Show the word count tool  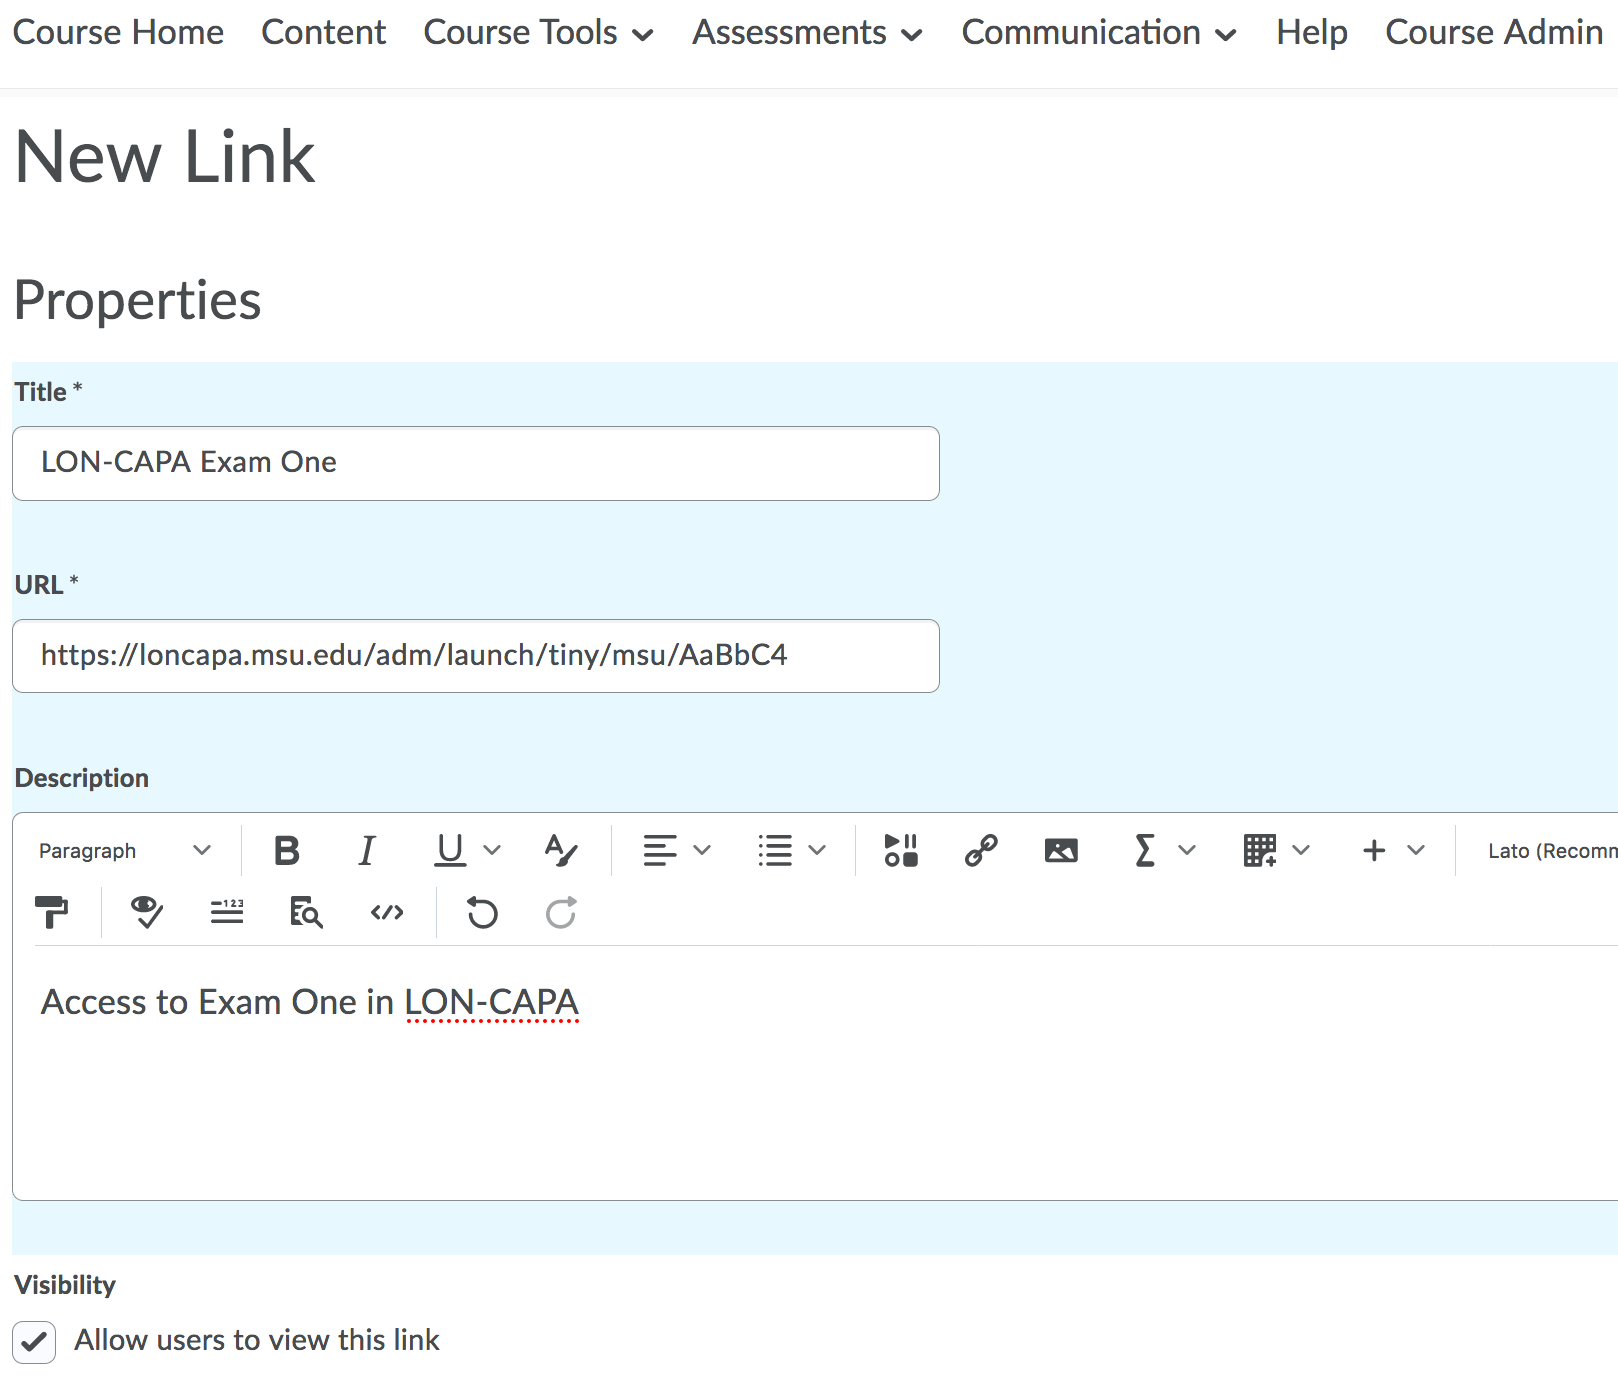pyautogui.click(x=227, y=912)
